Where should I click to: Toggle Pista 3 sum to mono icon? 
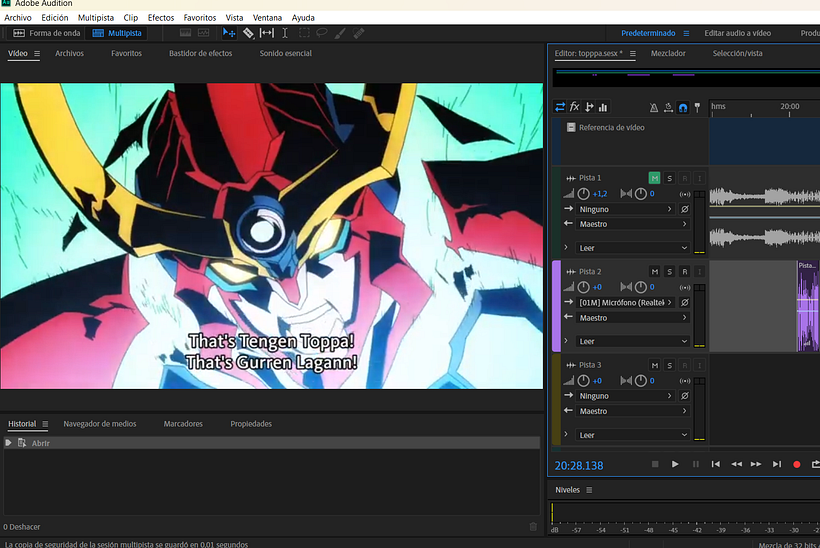(685, 381)
